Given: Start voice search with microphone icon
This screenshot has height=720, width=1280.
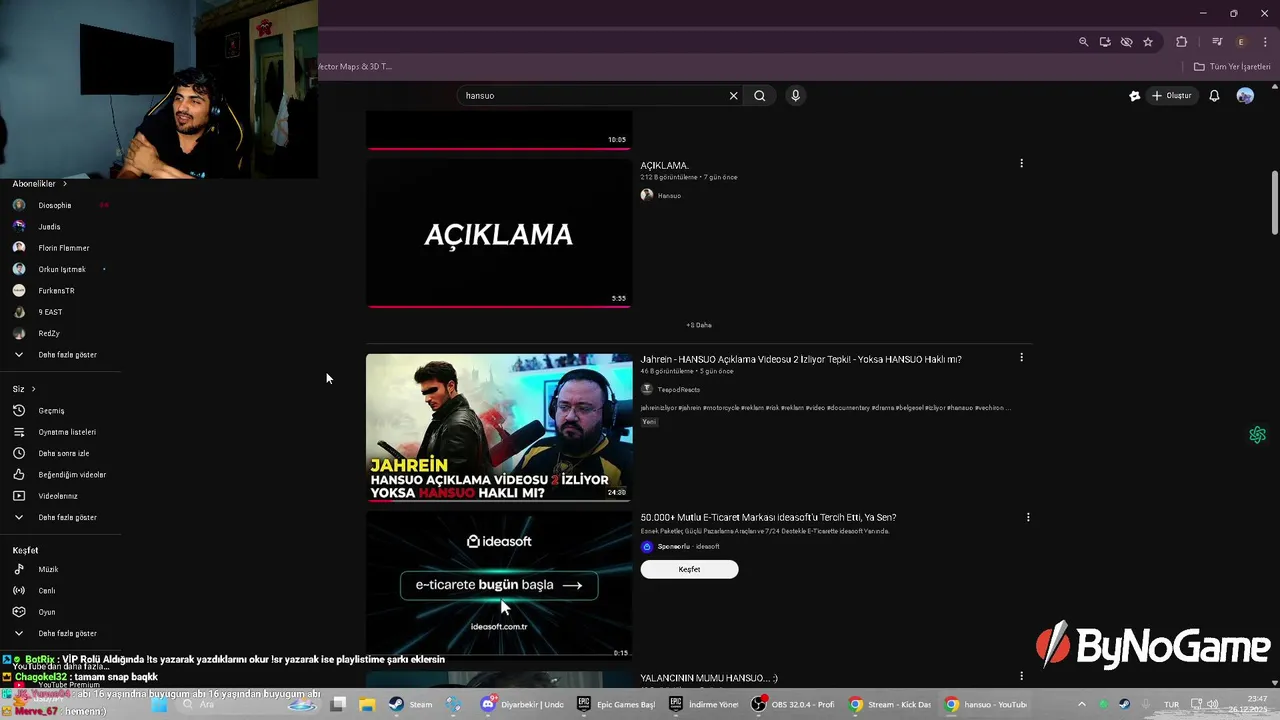Looking at the screenshot, I should (795, 96).
